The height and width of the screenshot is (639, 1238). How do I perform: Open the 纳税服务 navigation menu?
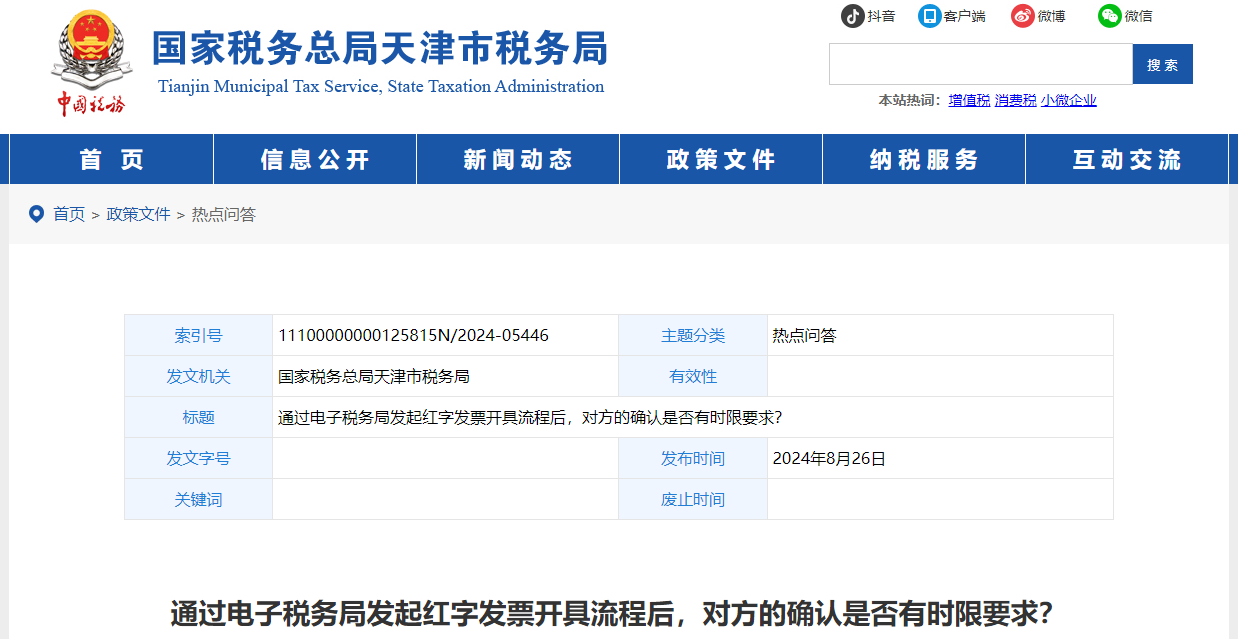click(x=923, y=159)
